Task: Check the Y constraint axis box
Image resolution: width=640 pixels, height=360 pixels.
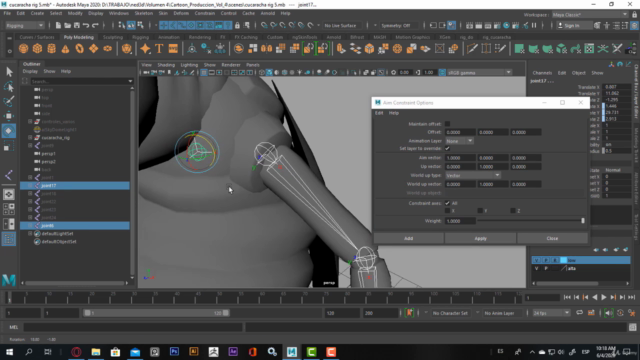Action: (480, 211)
